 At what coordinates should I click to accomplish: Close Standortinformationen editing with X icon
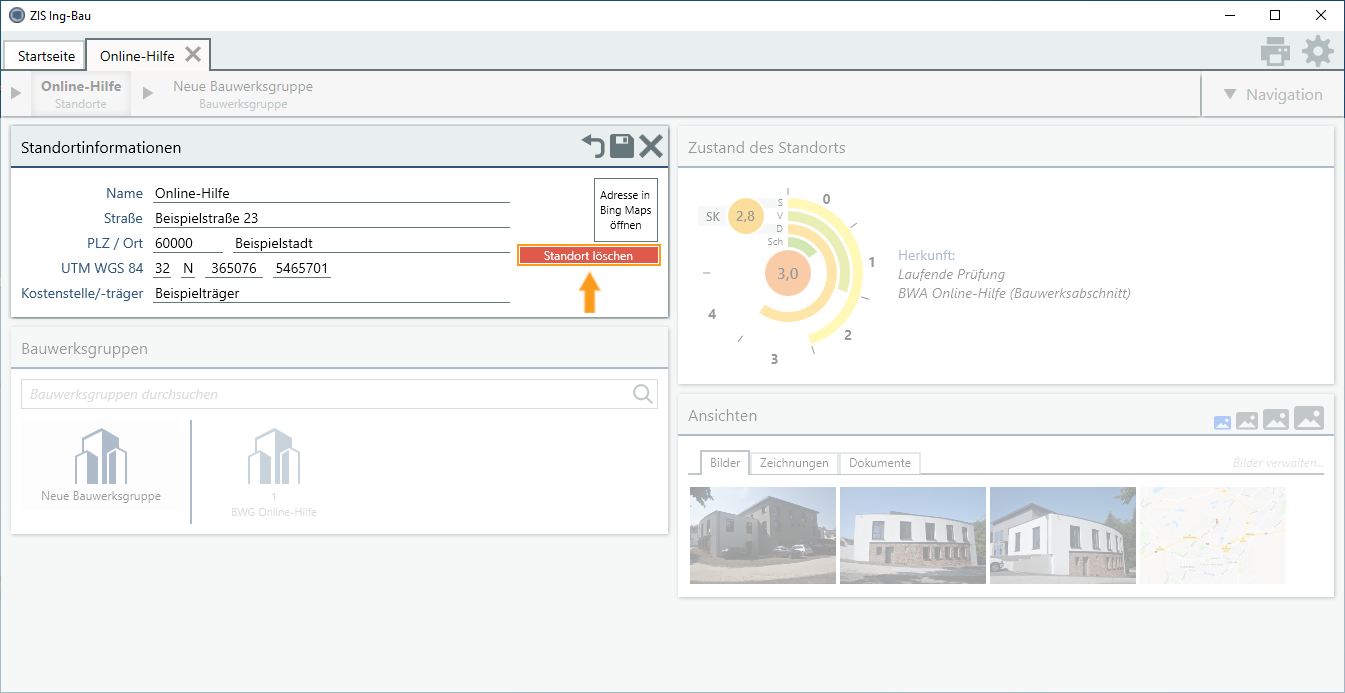tap(651, 147)
